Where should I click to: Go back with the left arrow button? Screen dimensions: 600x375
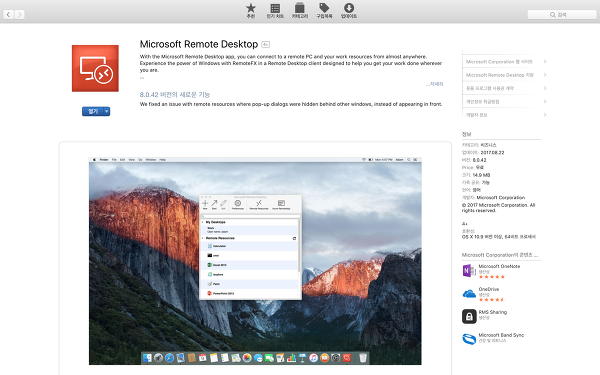tap(8, 15)
